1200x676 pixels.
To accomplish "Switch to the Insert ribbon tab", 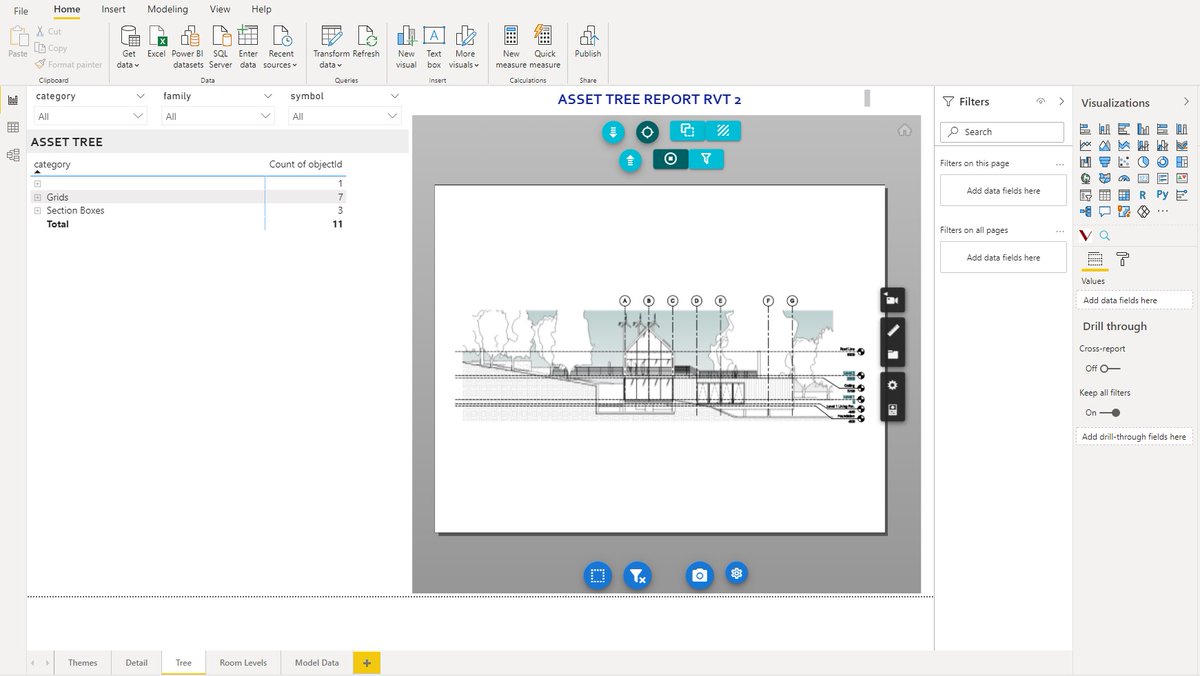I will click(113, 9).
